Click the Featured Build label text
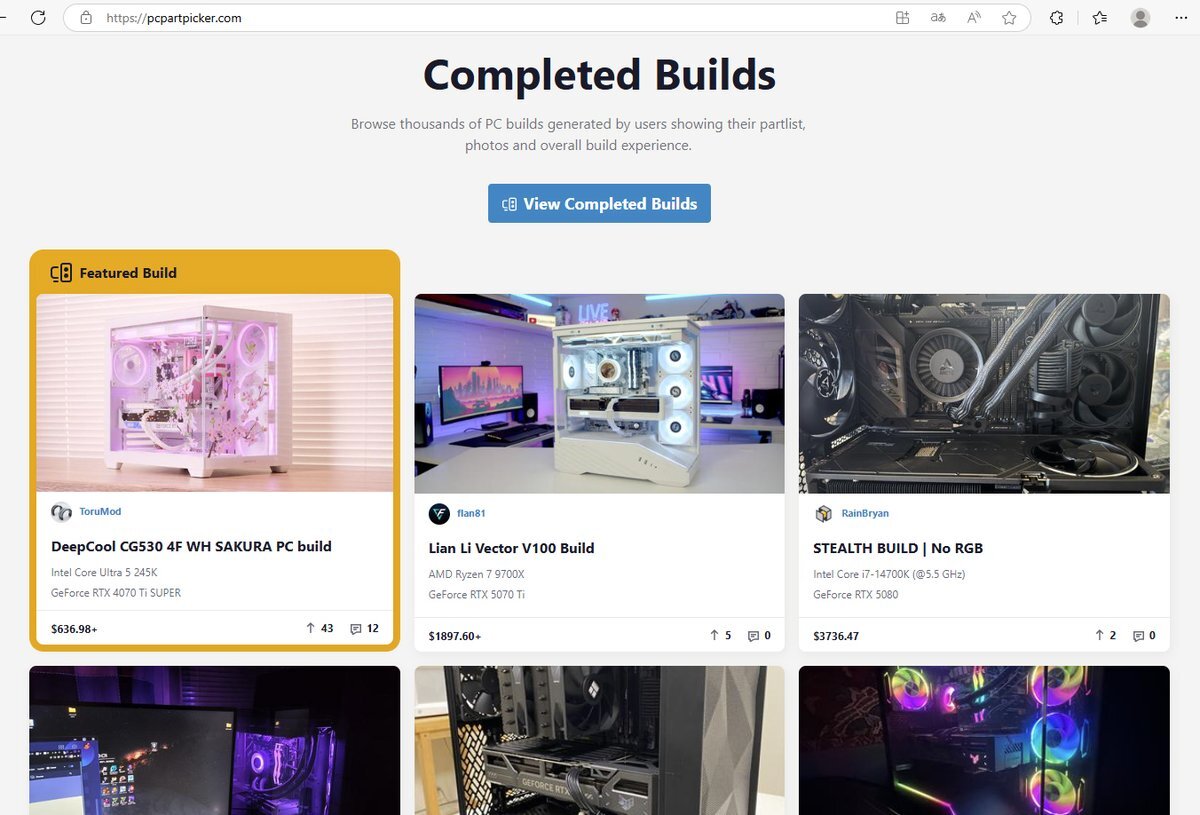 (x=128, y=273)
